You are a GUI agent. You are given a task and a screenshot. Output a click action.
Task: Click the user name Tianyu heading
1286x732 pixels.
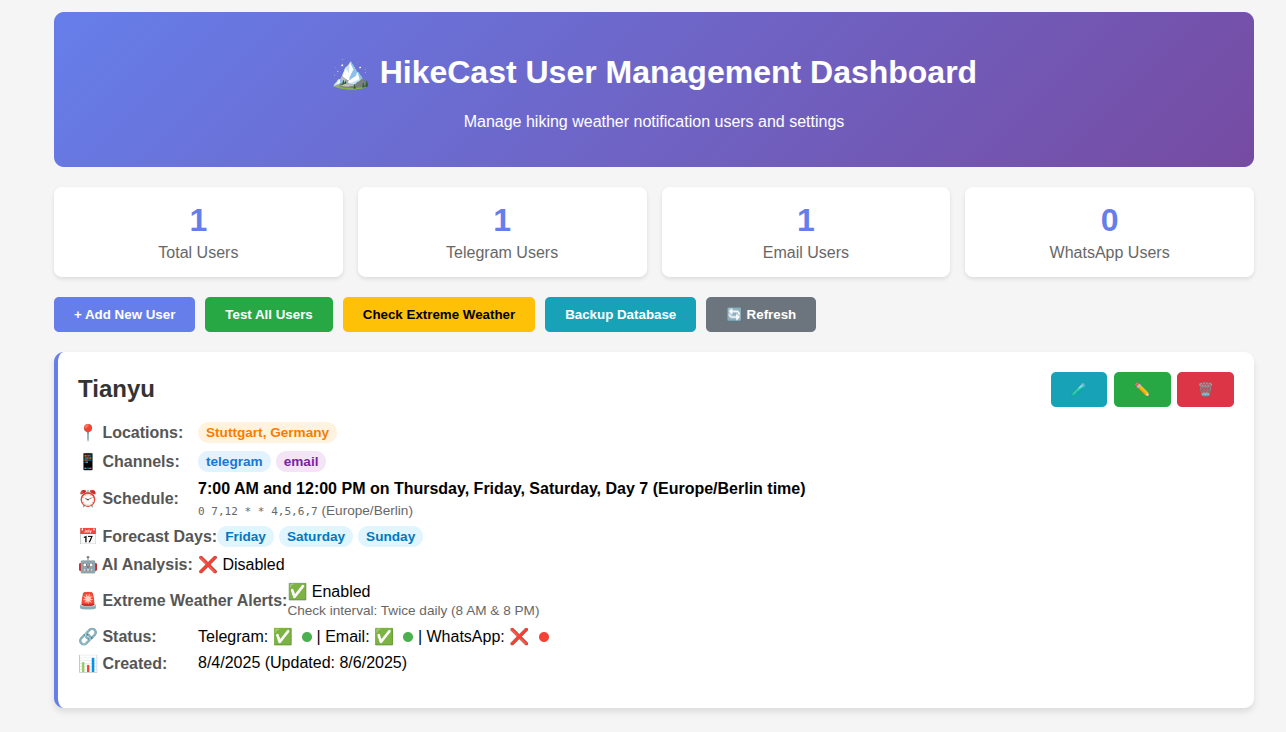tap(116, 389)
